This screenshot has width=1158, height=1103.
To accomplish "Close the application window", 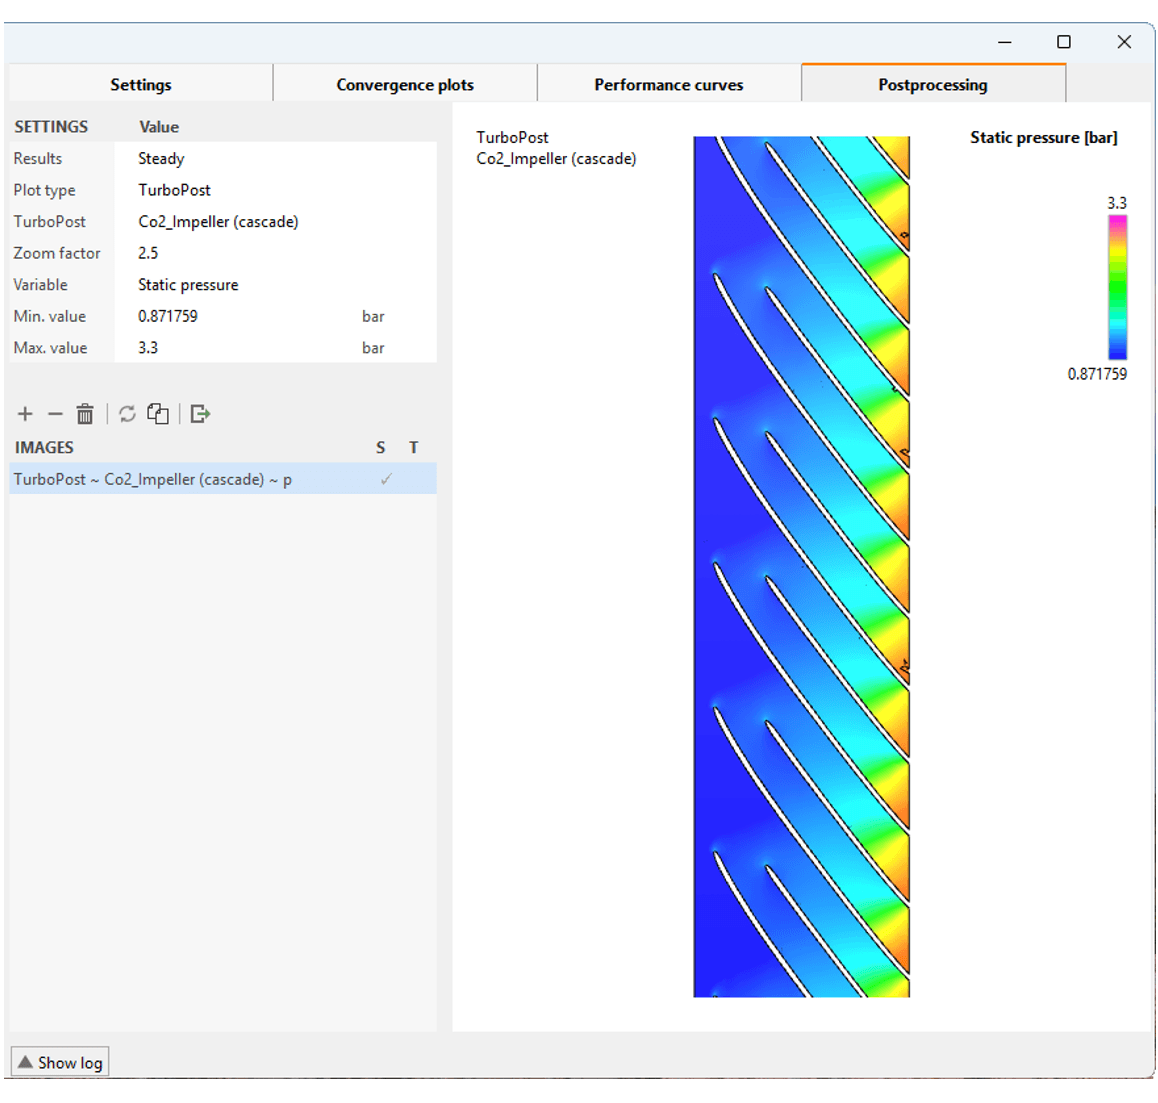I will [1124, 42].
